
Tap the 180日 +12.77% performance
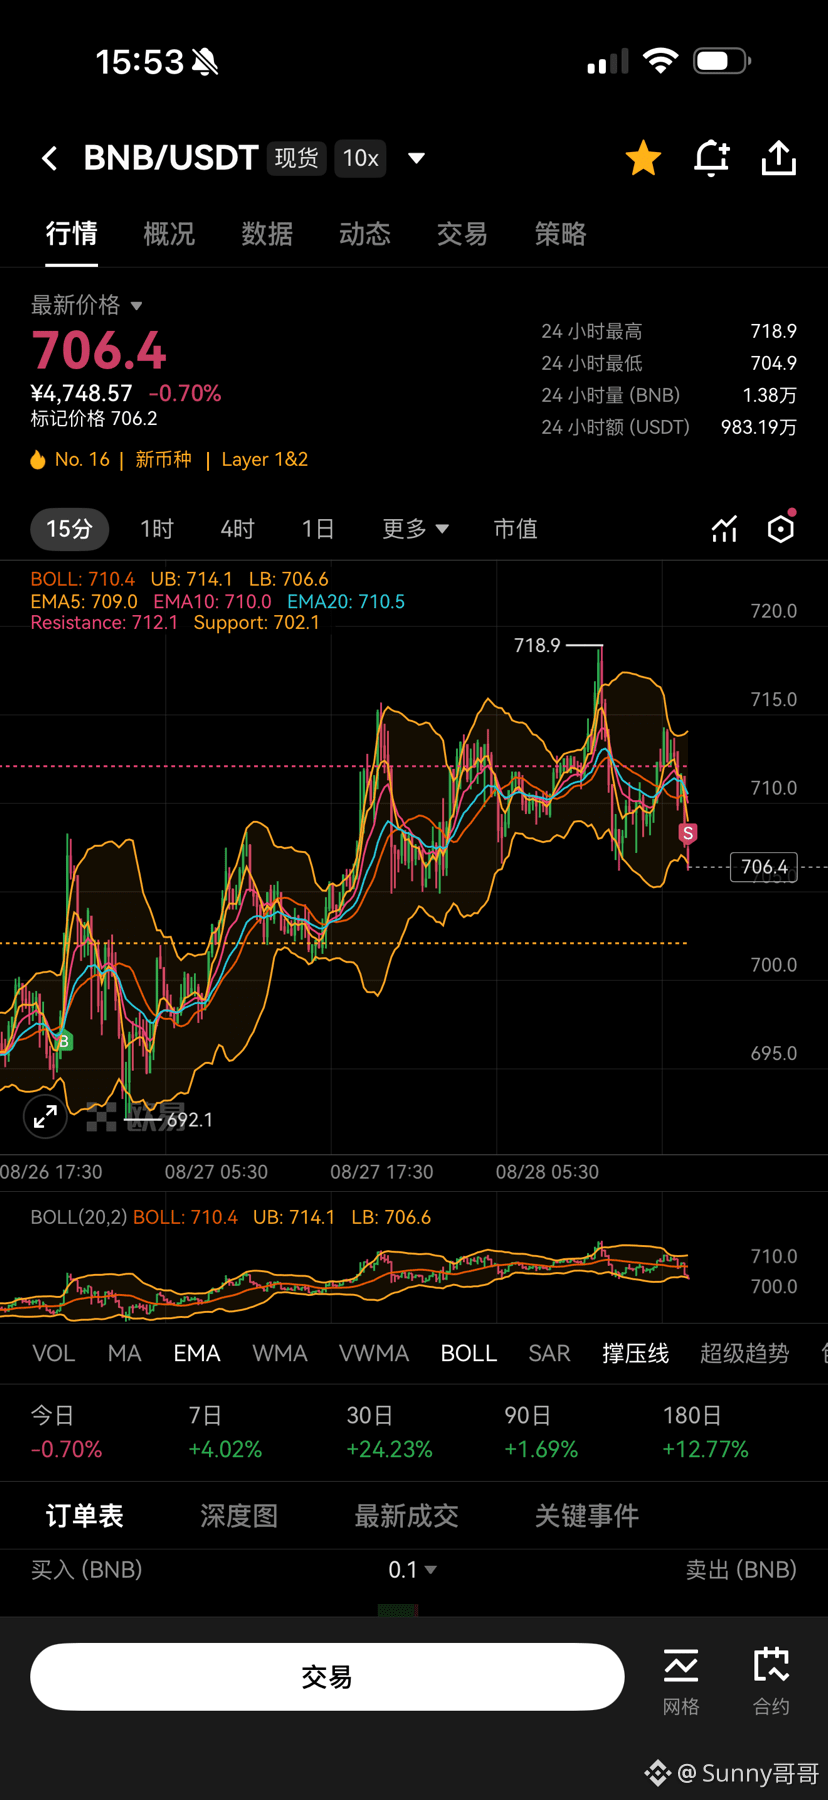coord(705,1432)
